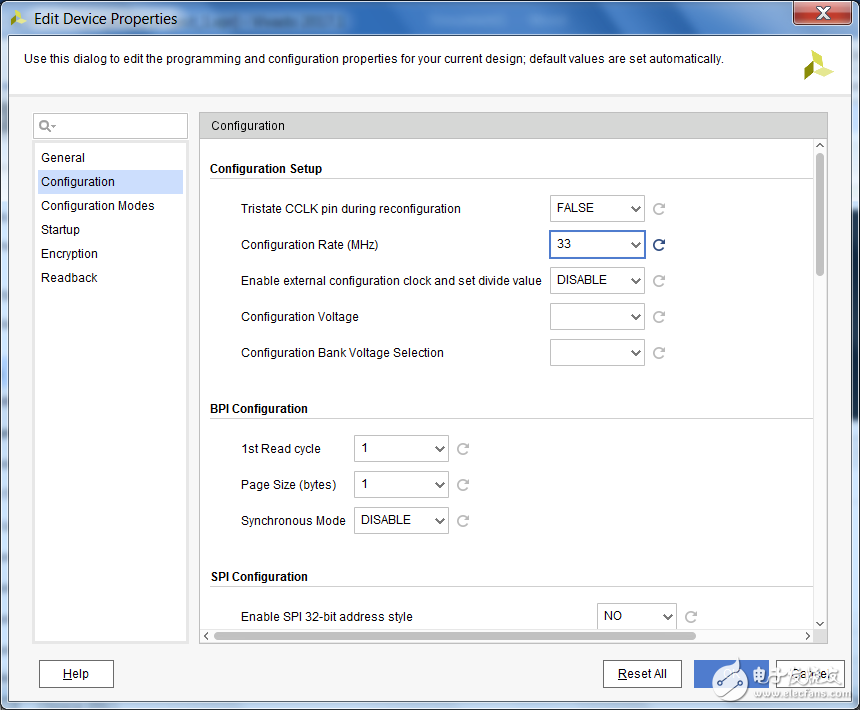Image resolution: width=860 pixels, height=710 pixels.
Task: Click reset icon next to Tristate CCLK pin
Action: point(659,209)
